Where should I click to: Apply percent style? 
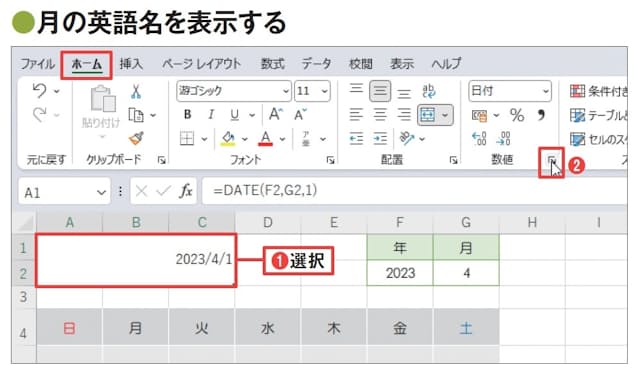coord(517,115)
